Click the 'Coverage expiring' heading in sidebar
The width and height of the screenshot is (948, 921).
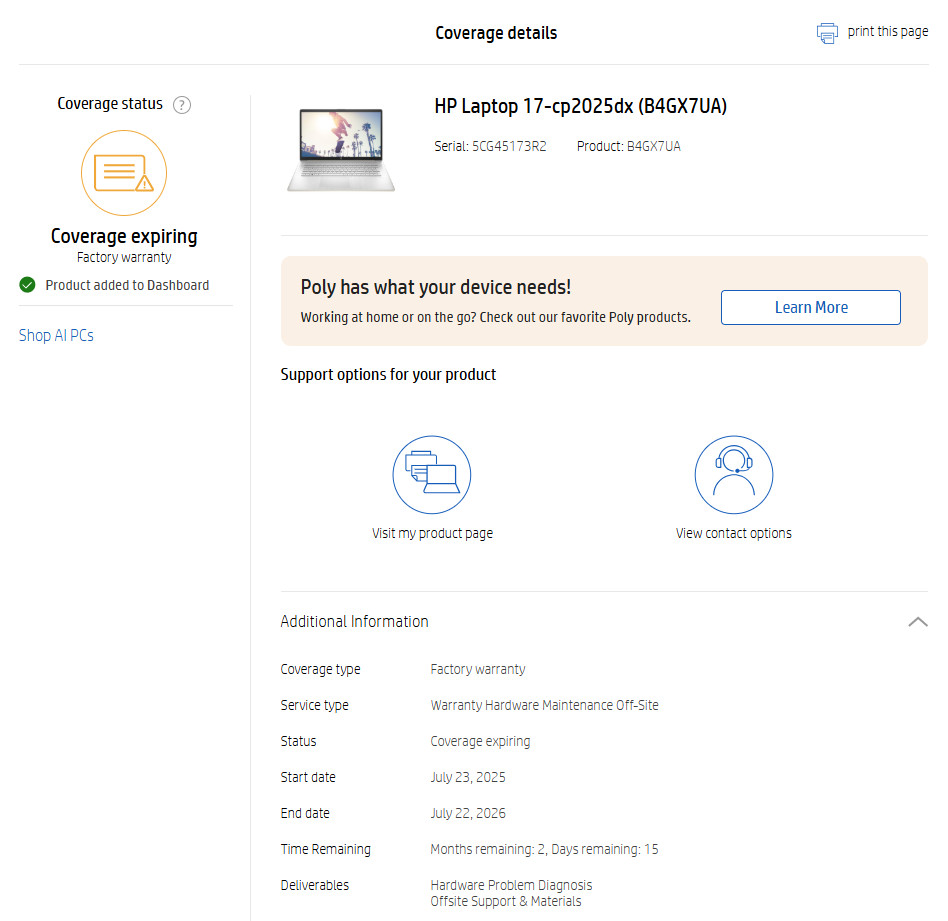124,236
